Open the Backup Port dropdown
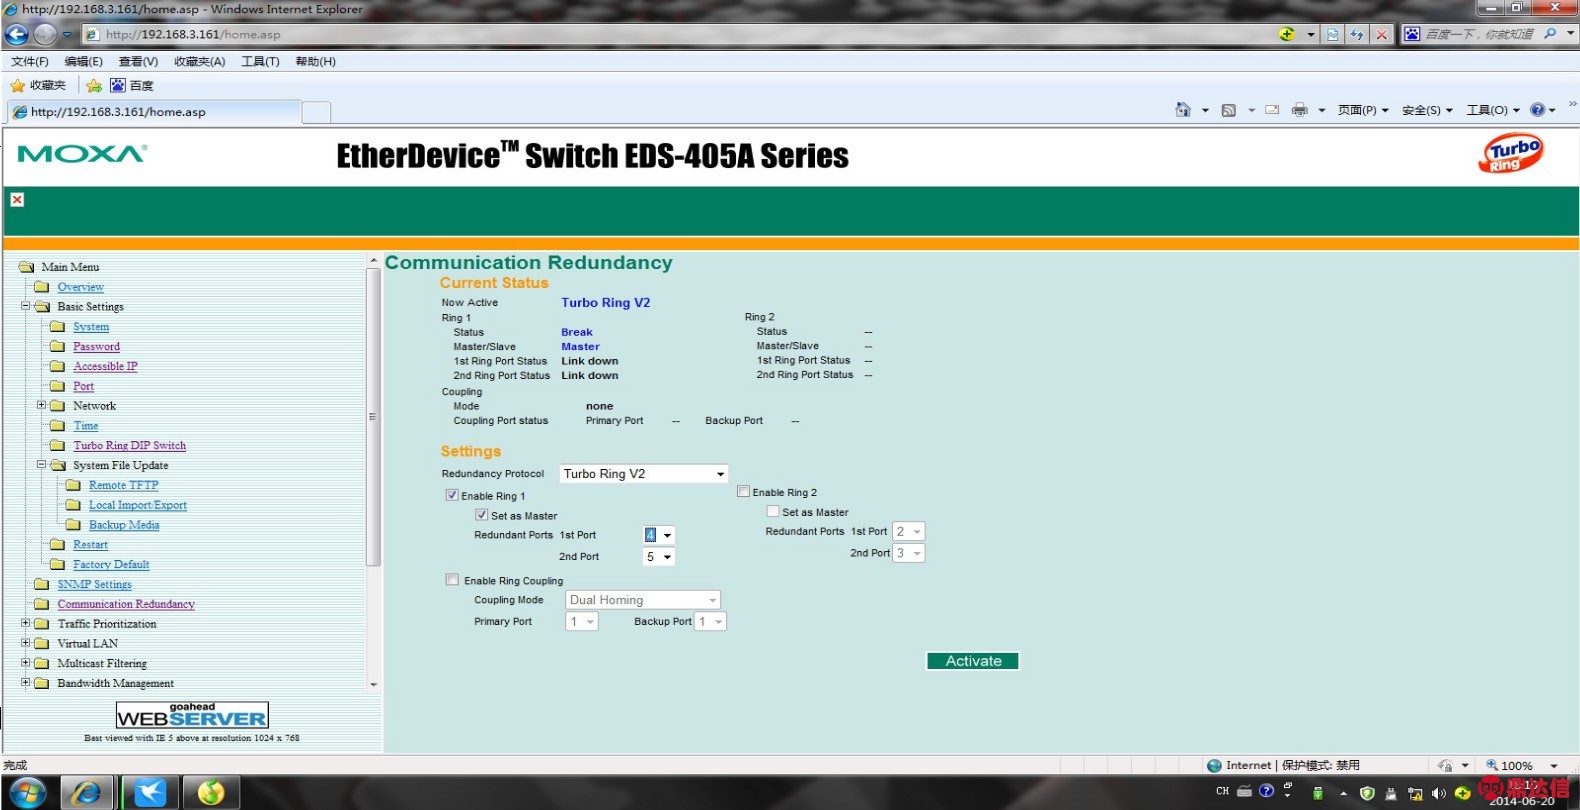 tap(710, 622)
